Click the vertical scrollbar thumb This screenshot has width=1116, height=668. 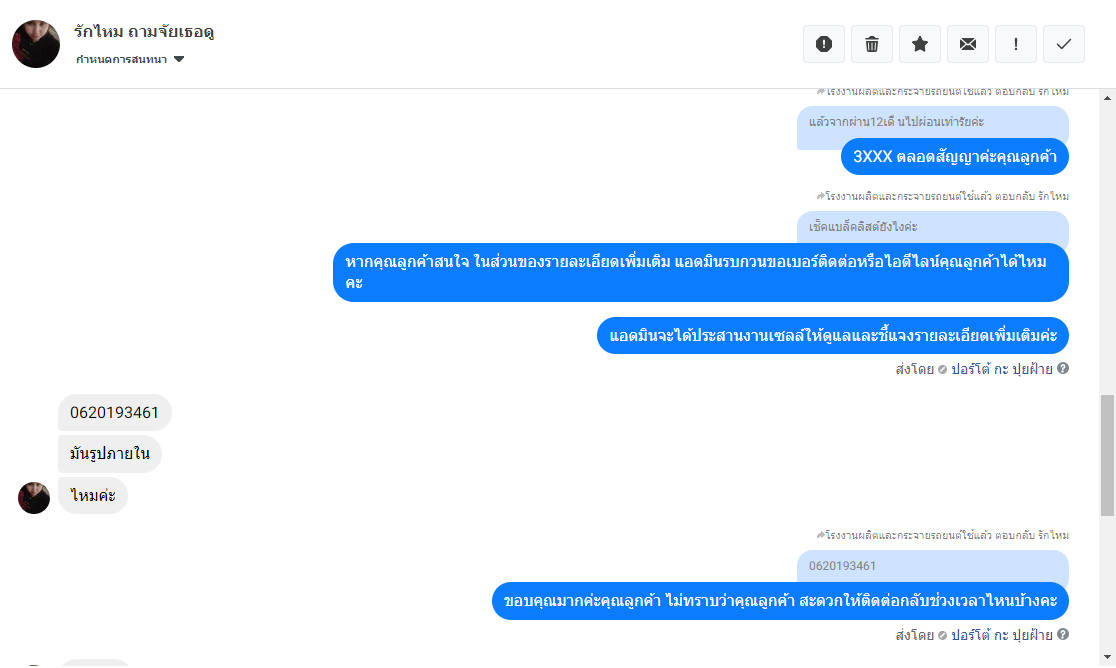coord(1107,455)
